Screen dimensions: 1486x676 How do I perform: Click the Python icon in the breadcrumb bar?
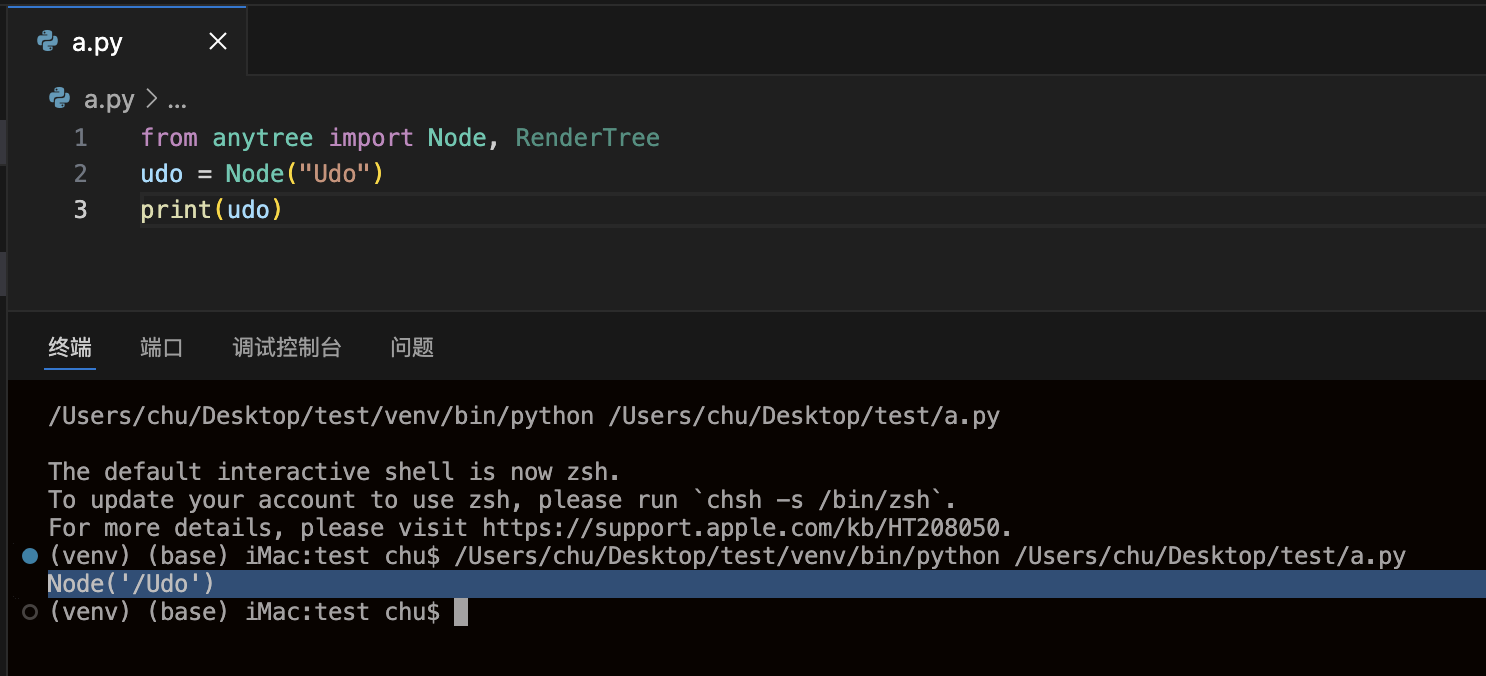[x=60, y=99]
